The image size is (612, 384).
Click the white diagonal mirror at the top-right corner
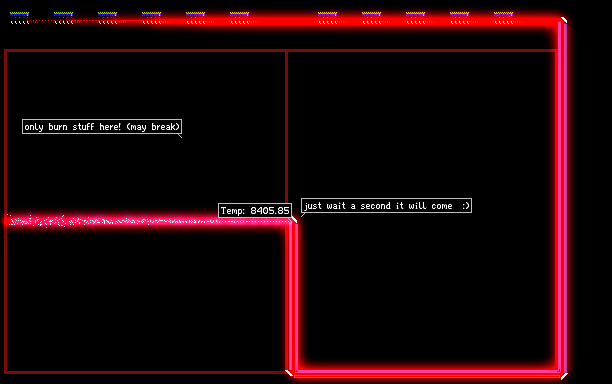[x=564, y=20]
